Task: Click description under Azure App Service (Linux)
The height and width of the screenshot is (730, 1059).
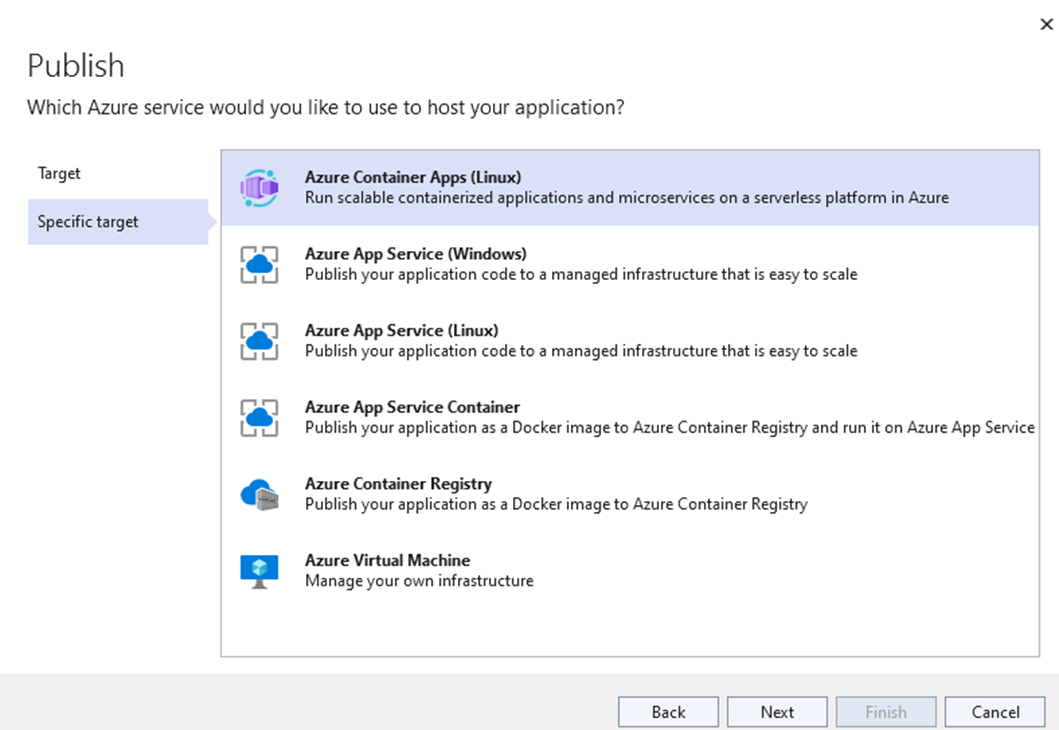Action: (581, 351)
